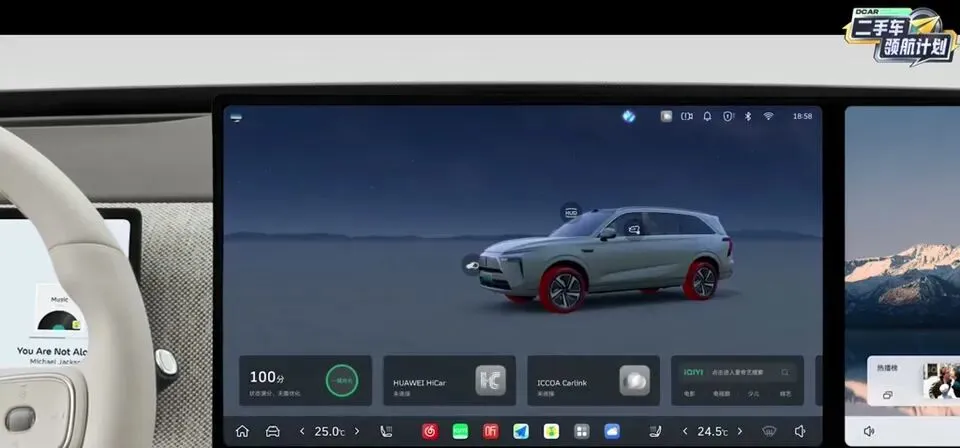Open the HUAWEI HiCar card
The height and width of the screenshot is (448, 960).
coord(449,381)
